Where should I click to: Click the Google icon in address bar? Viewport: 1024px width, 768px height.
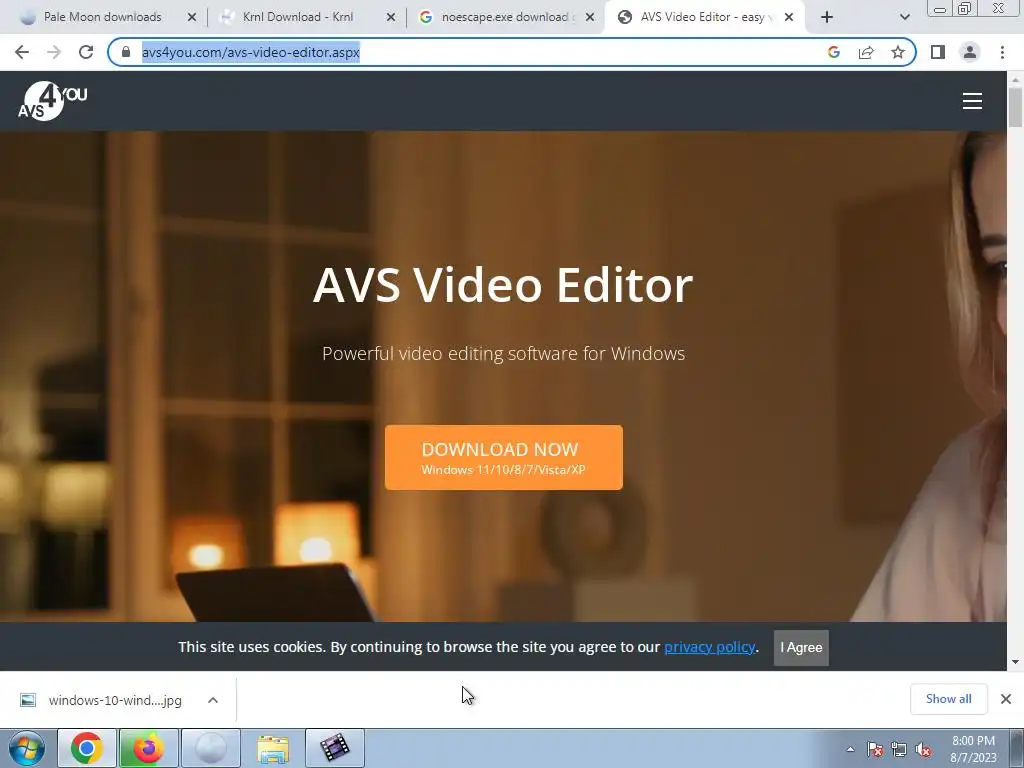coord(834,52)
